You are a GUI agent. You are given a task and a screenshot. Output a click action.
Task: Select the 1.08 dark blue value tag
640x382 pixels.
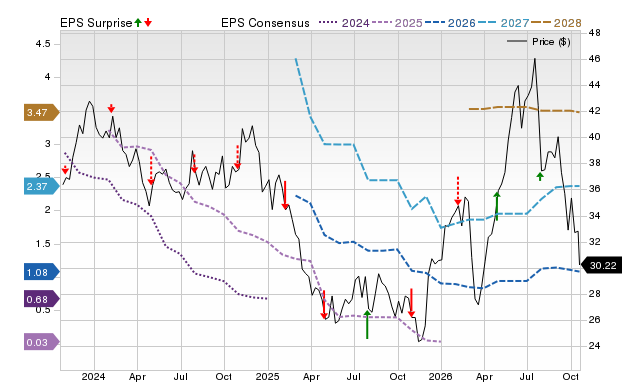click(x=42, y=272)
